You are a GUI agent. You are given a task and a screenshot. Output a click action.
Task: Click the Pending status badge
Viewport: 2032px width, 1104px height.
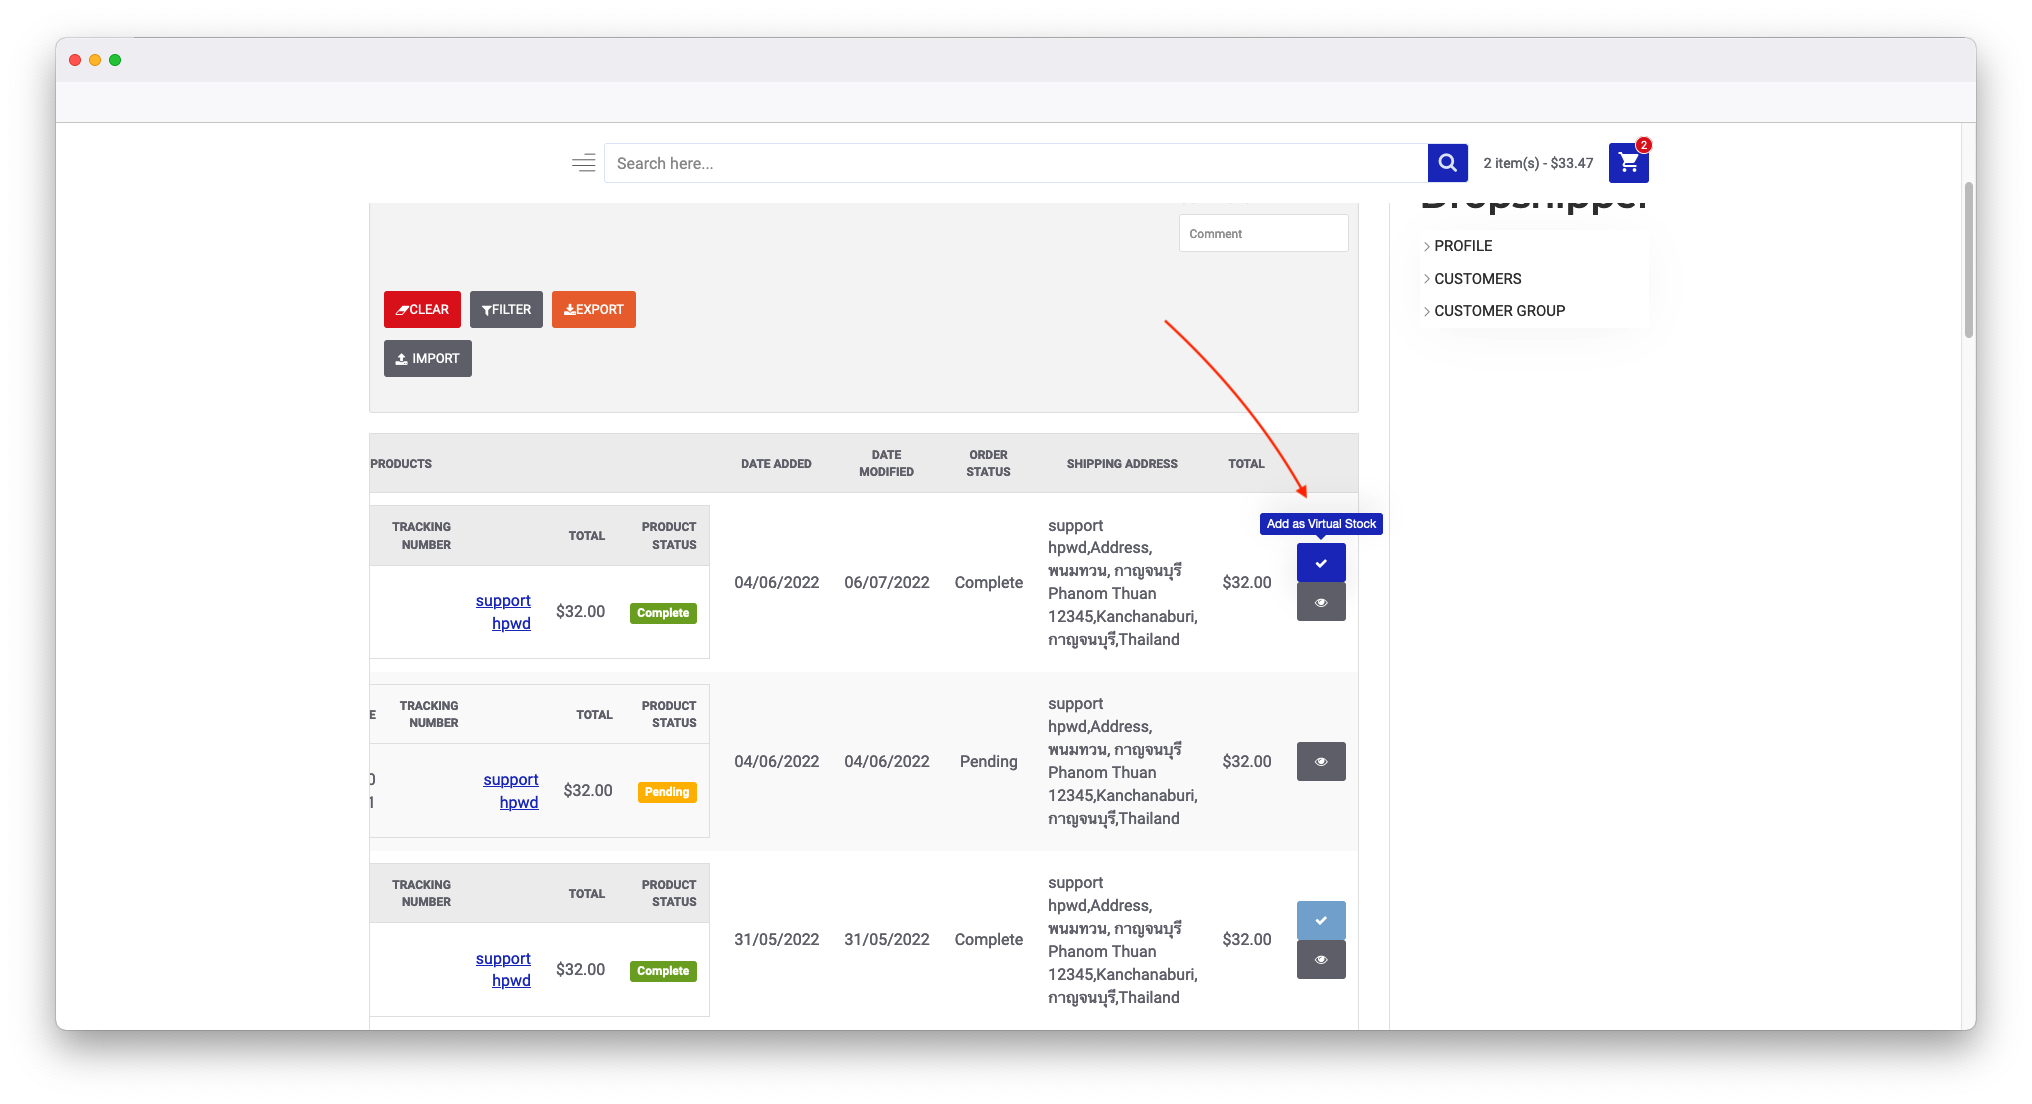coord(665,792)
